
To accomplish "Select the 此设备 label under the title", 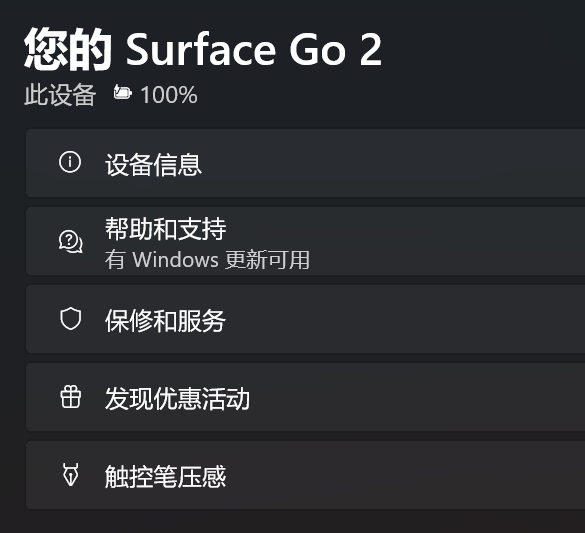I will 60,94.
